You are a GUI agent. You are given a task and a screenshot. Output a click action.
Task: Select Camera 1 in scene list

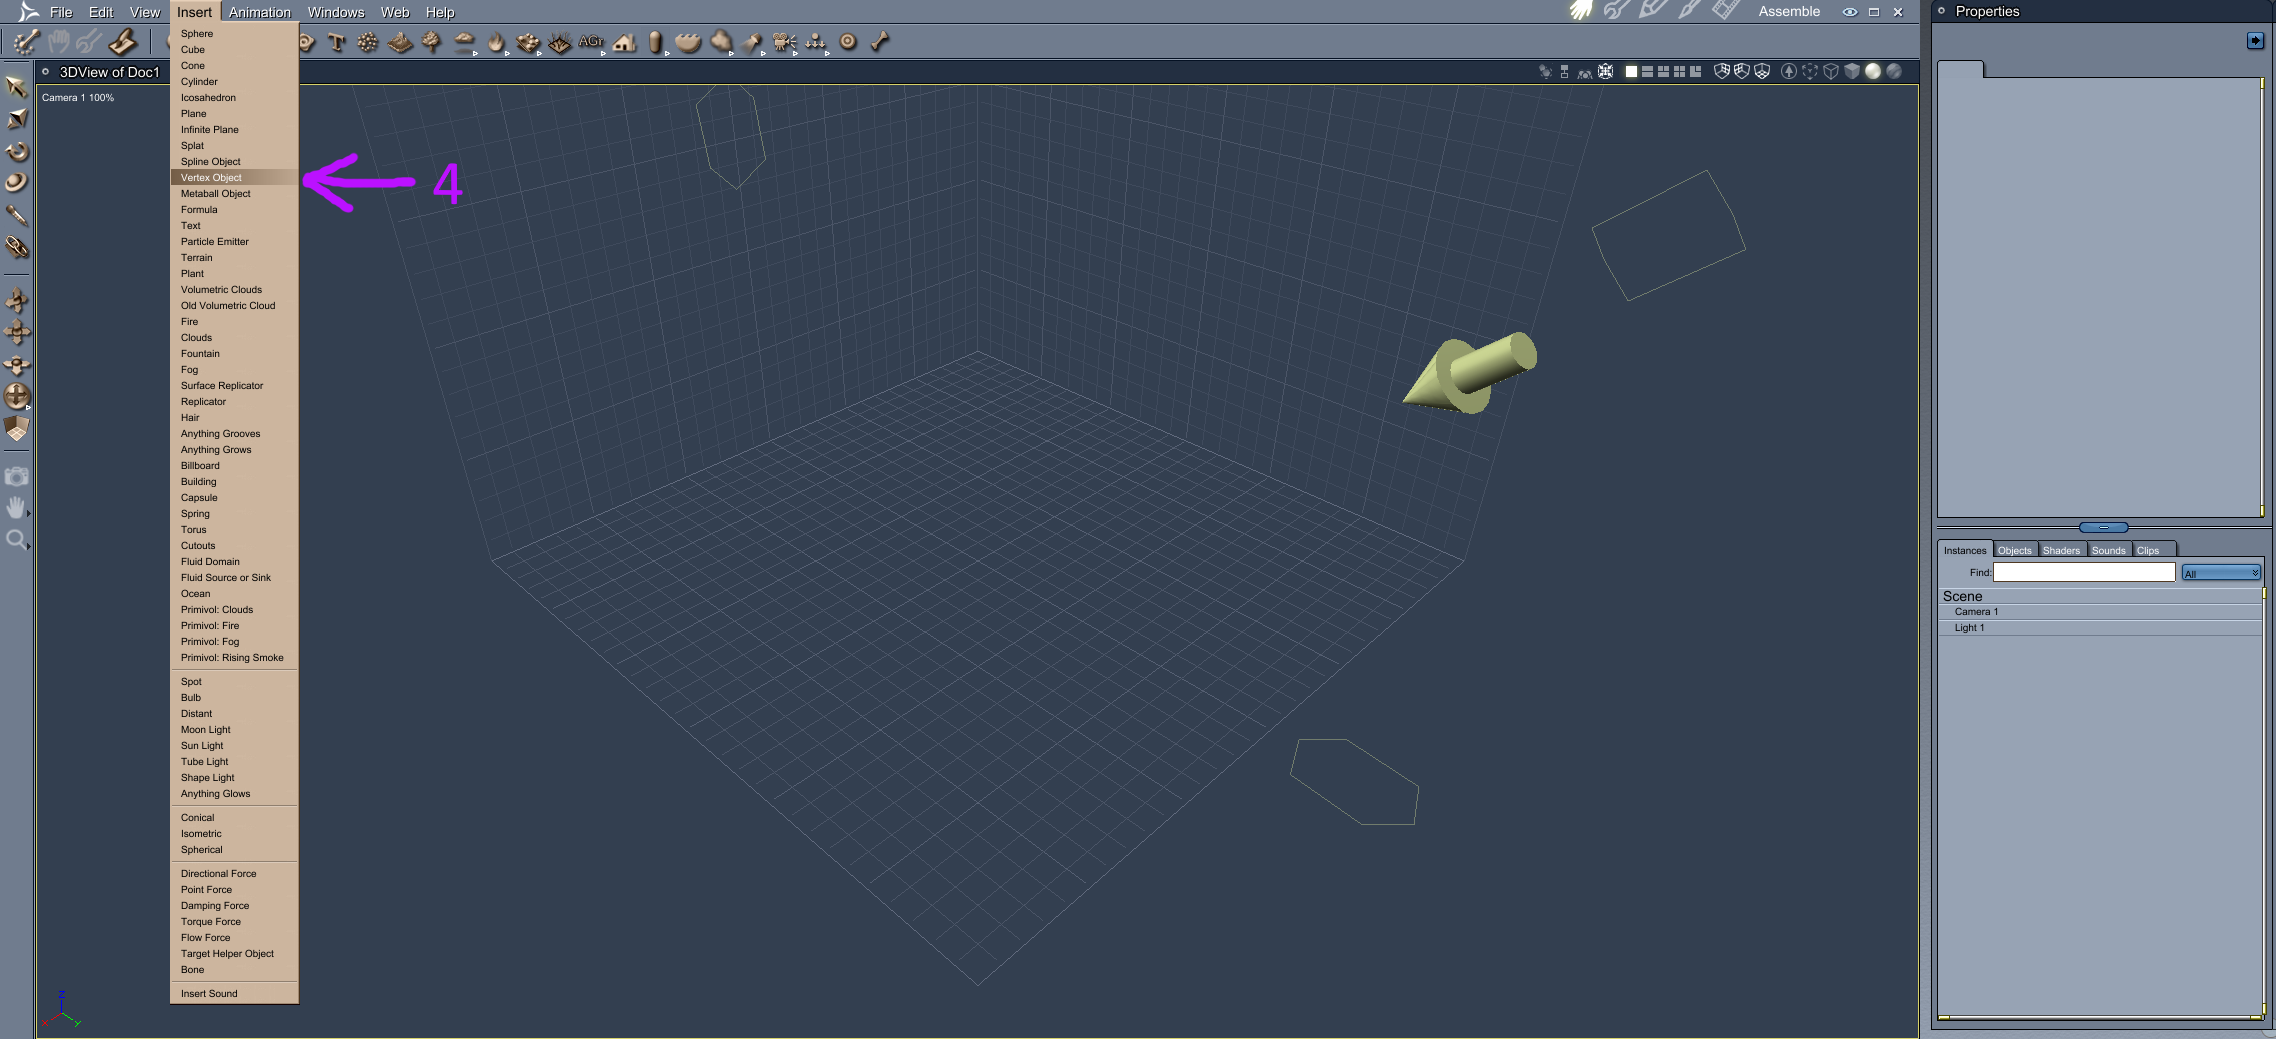pyautogui.click(x=2100, y=612)
